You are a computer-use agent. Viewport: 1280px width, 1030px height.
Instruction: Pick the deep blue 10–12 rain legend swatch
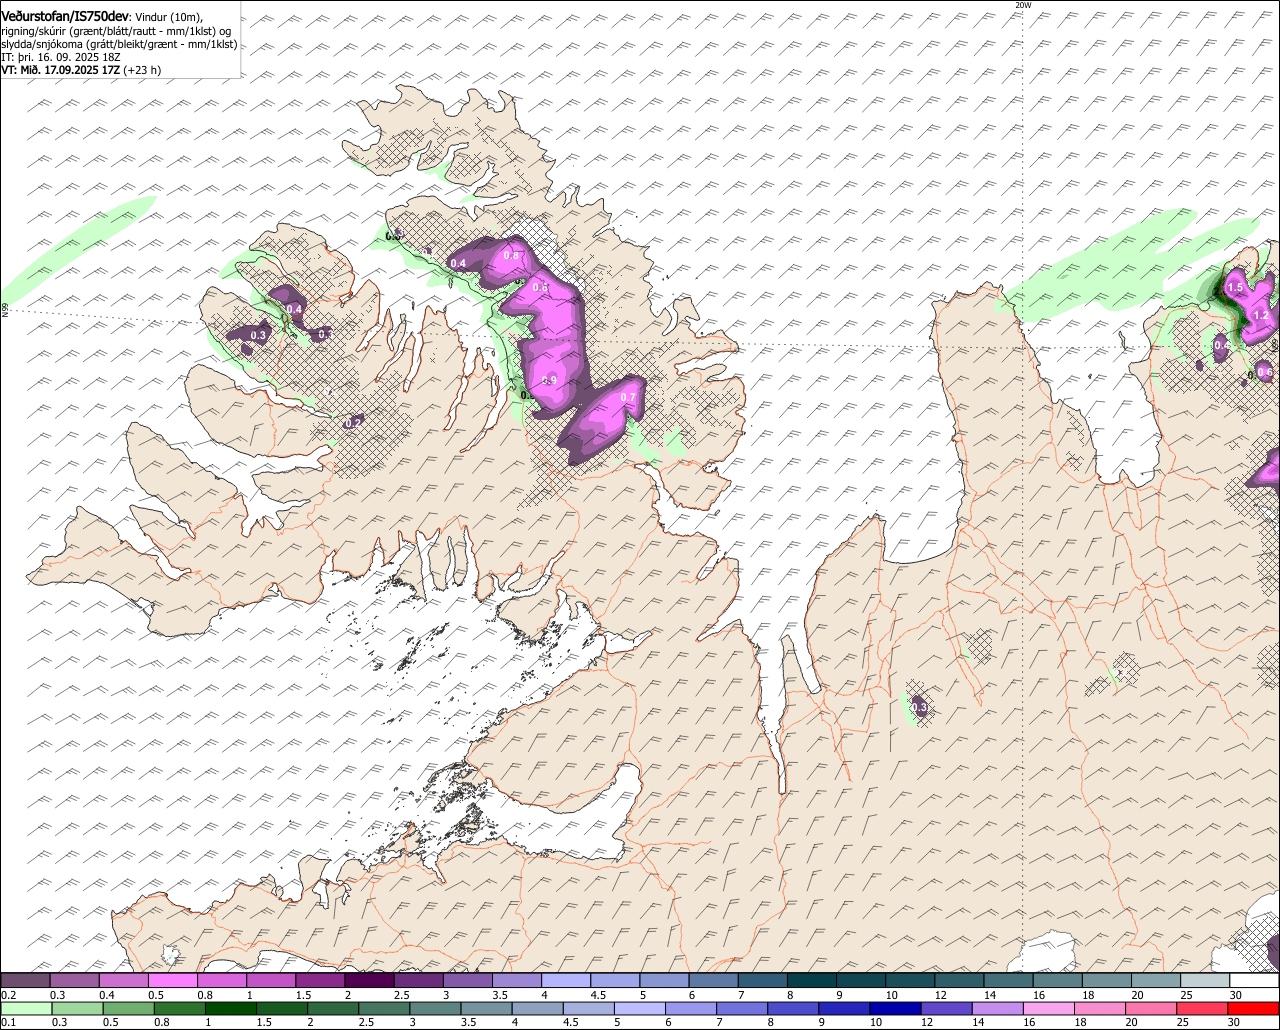pos(897,1008)
